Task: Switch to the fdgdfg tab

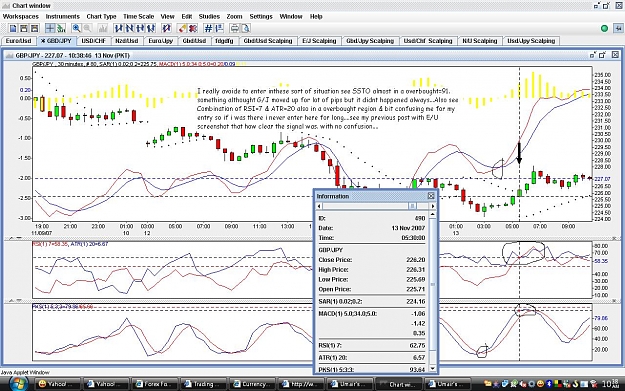Action: pyautogui.click(x=224, y=41)
